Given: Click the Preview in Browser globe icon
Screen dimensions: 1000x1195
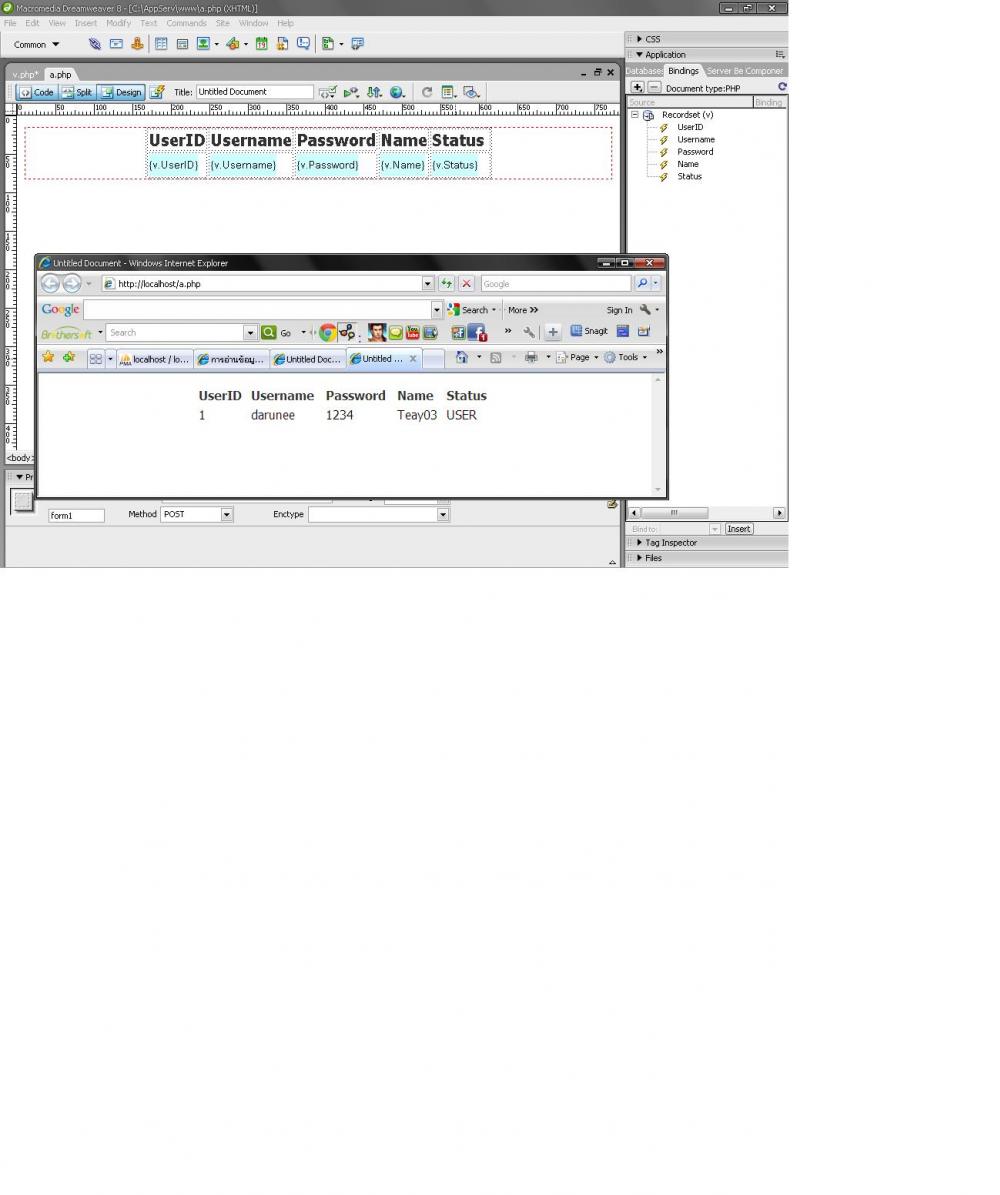Looking at the screenshot, I should (396, 92).
